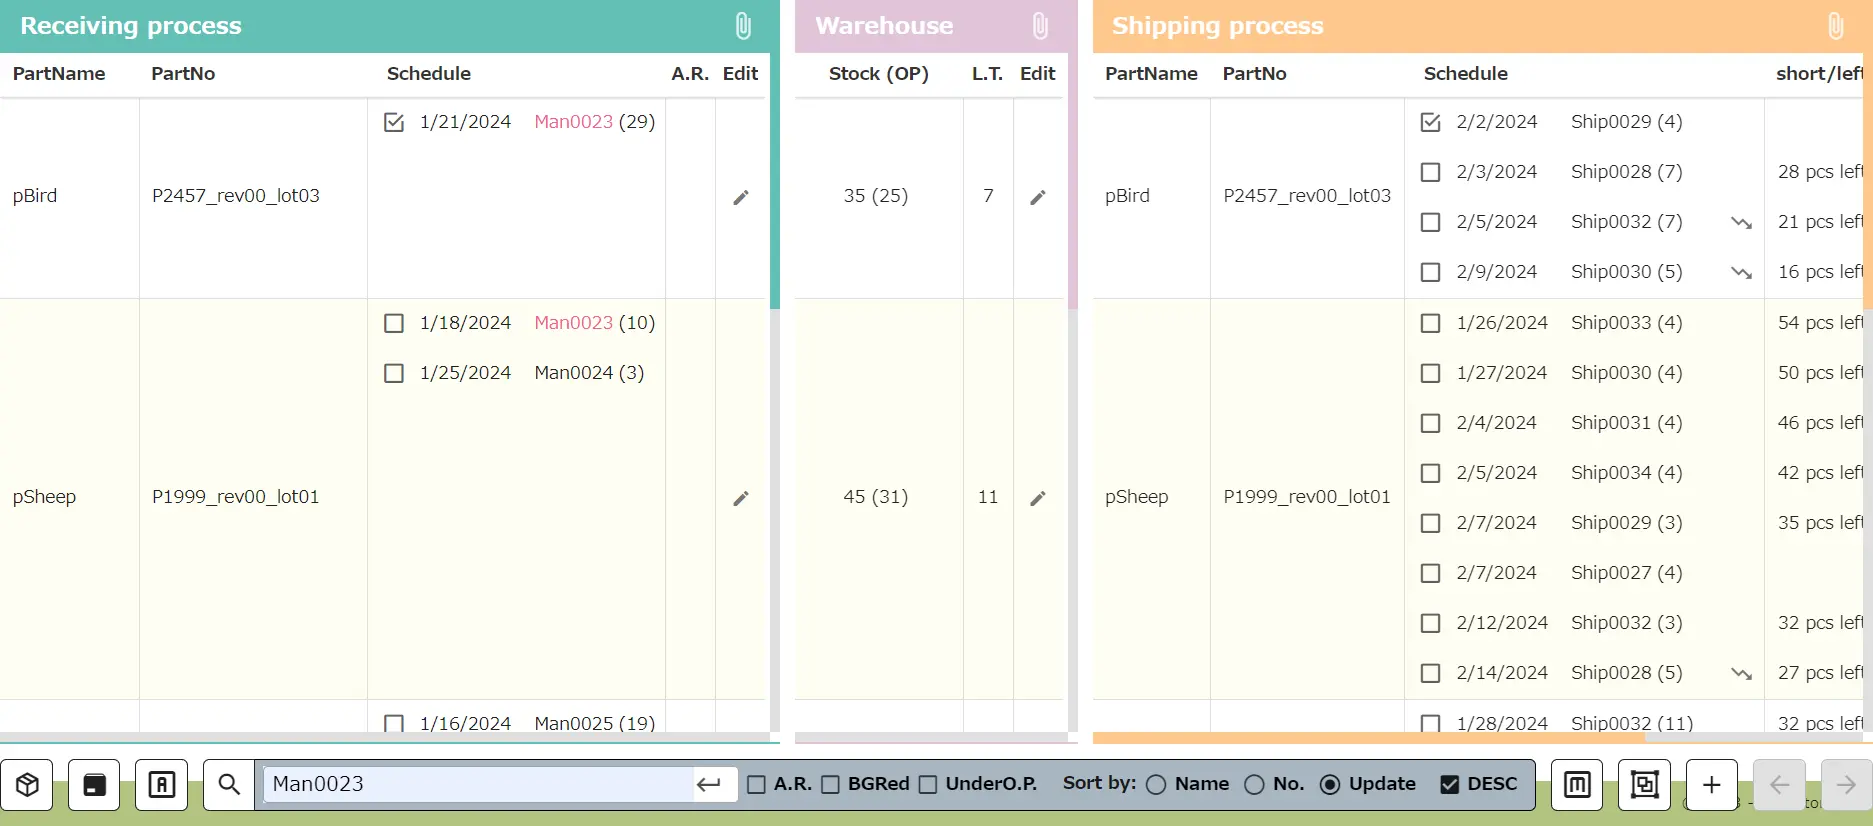Click the Man0023 link dated 1/18/2024
The width and height of the screenshot is (1873, 826).
pyautogui.click(x=573, y=323)
